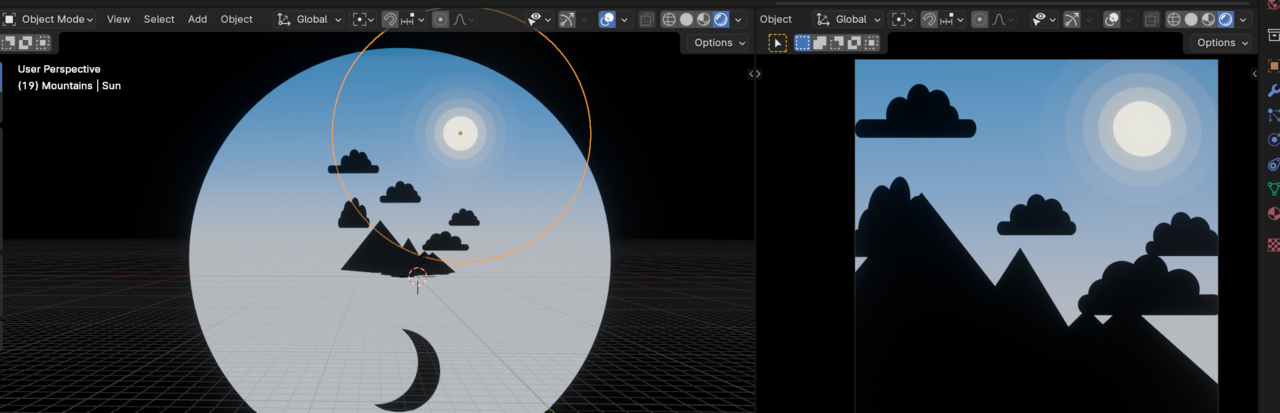Toggle X-ray mode in the left viewport

click(x=646, y=19)
